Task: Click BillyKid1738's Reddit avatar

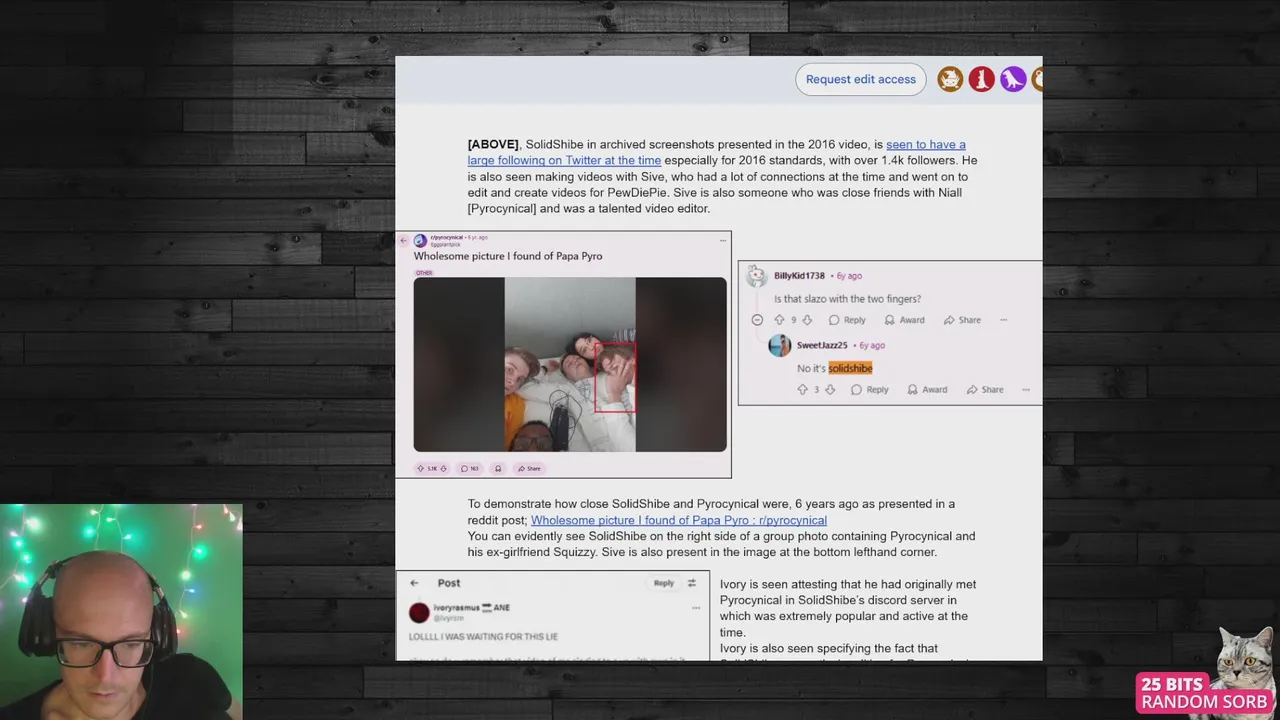Action: coord(757,276)
